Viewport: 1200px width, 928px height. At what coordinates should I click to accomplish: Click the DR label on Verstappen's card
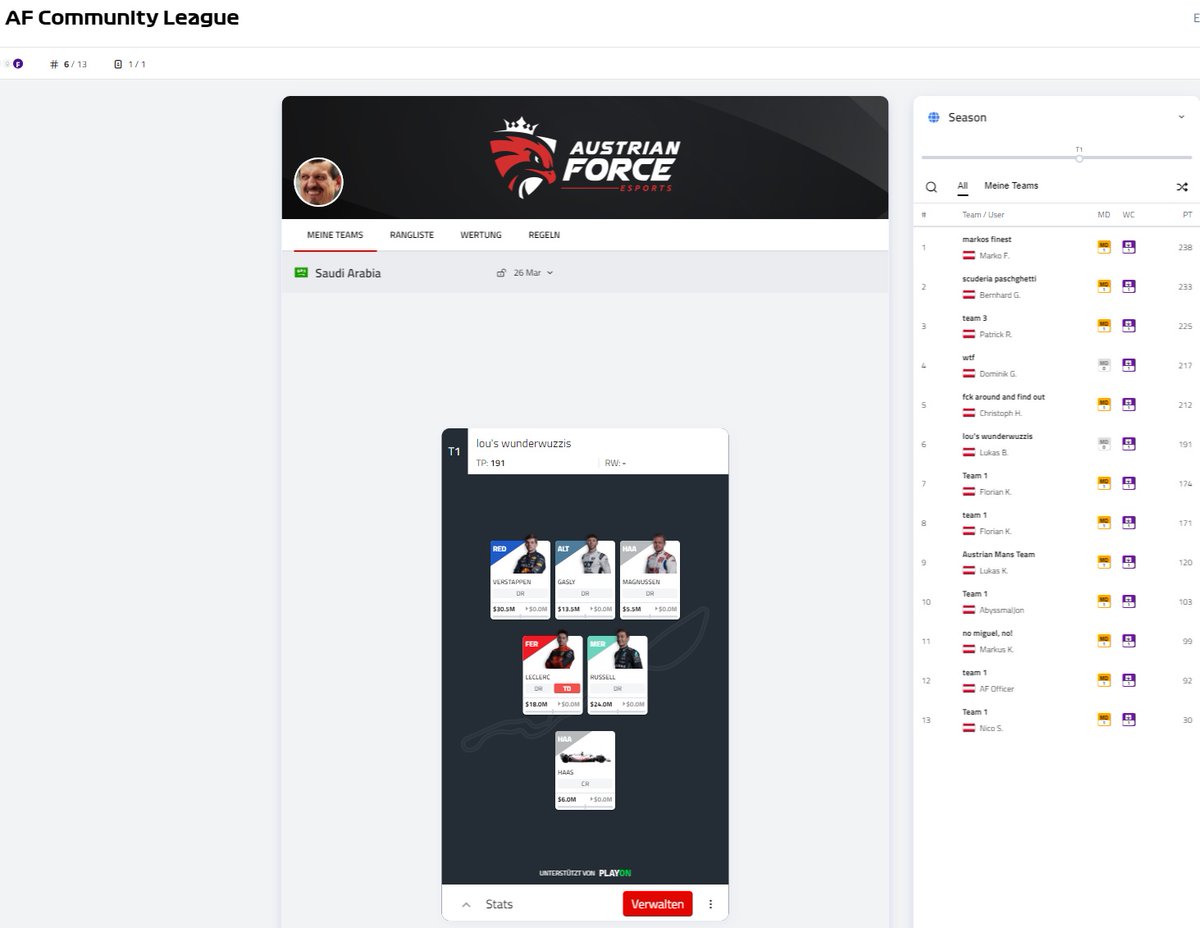coord(520,593)
